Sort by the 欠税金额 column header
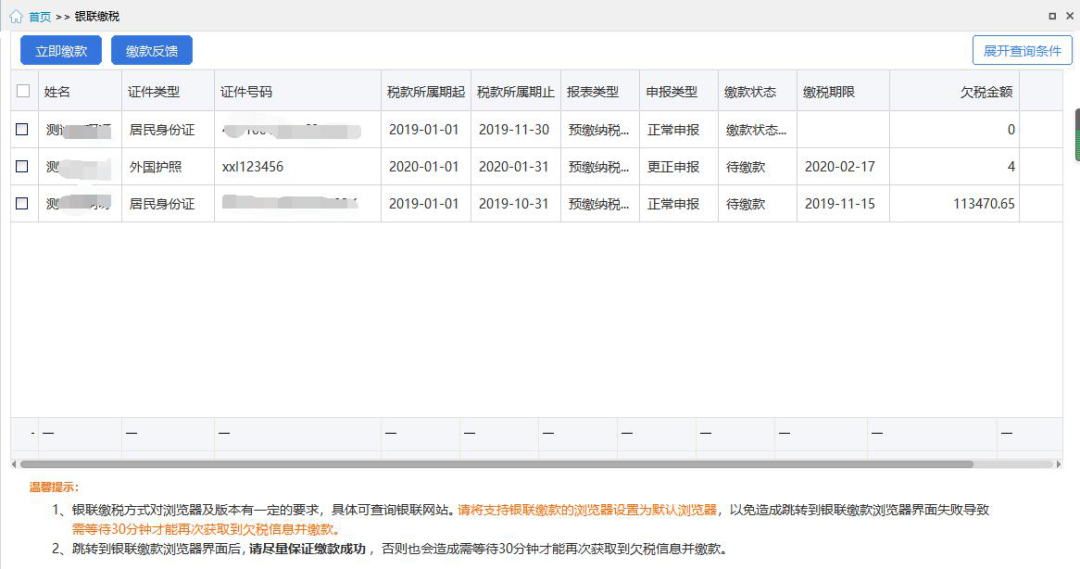The height and width of the screenshot is (569, 1080). (985, 92)
